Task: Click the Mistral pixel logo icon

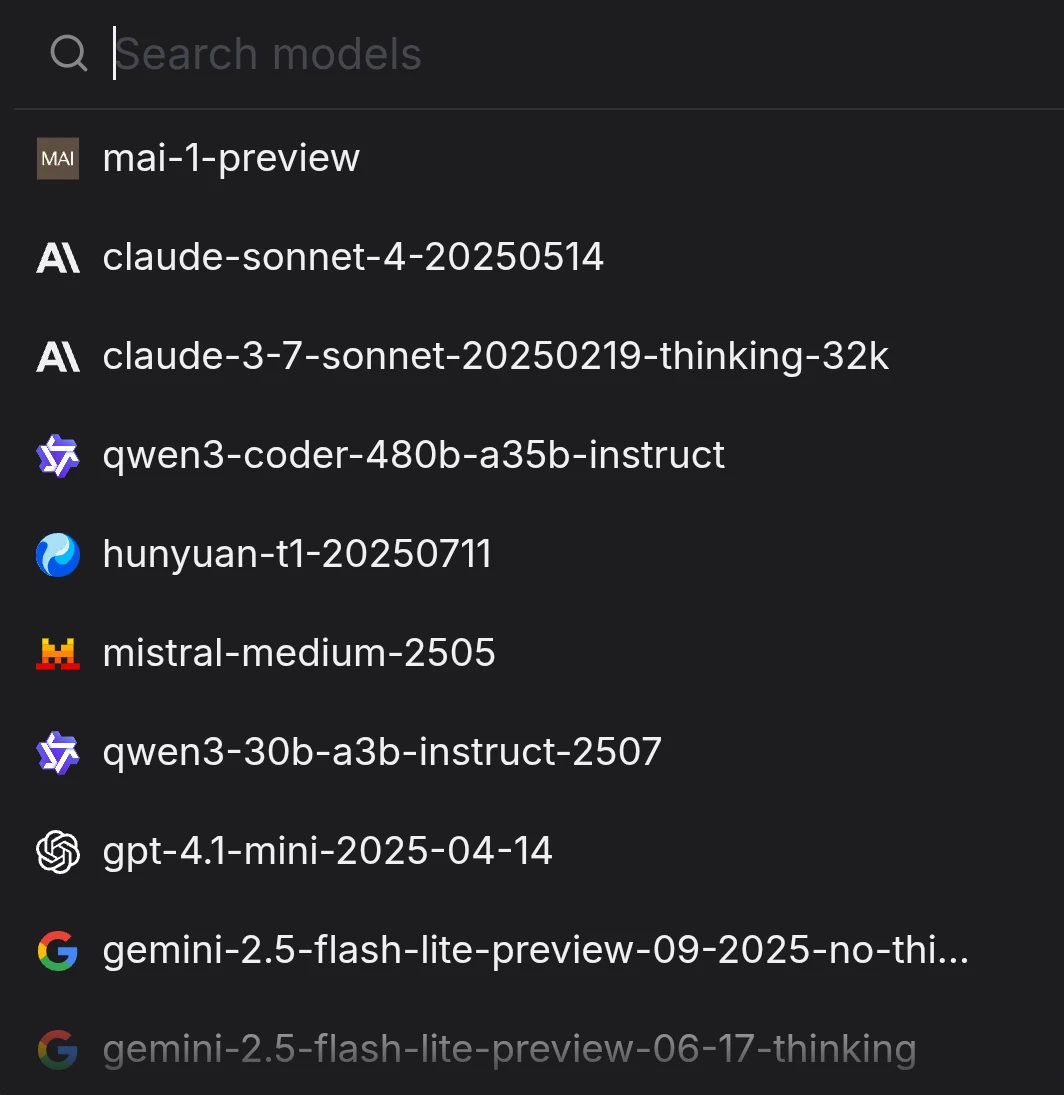Action: (x=57, y=654)
